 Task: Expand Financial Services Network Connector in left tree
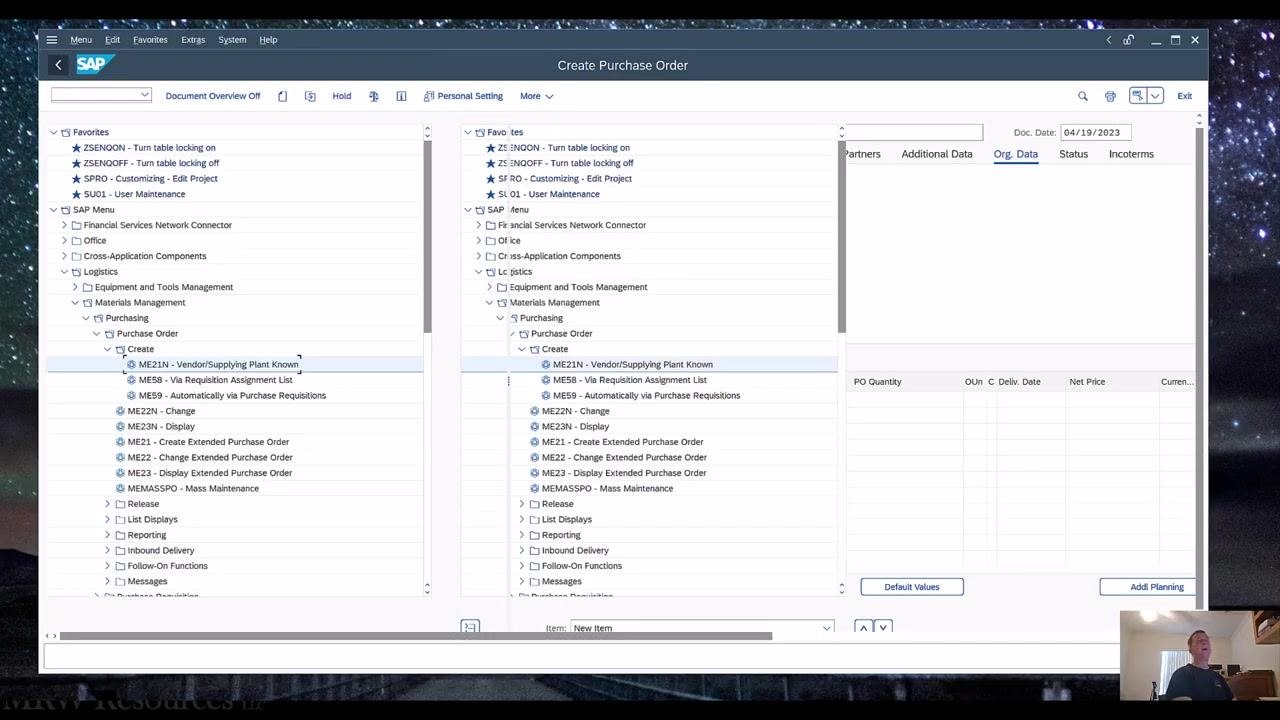(x=64, y=225)
